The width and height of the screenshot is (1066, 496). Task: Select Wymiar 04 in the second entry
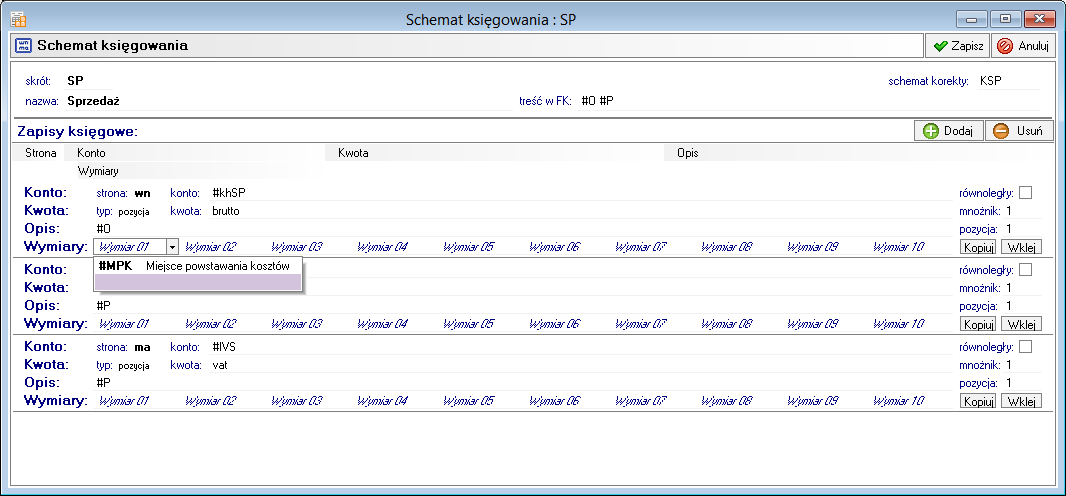[383, 325]
